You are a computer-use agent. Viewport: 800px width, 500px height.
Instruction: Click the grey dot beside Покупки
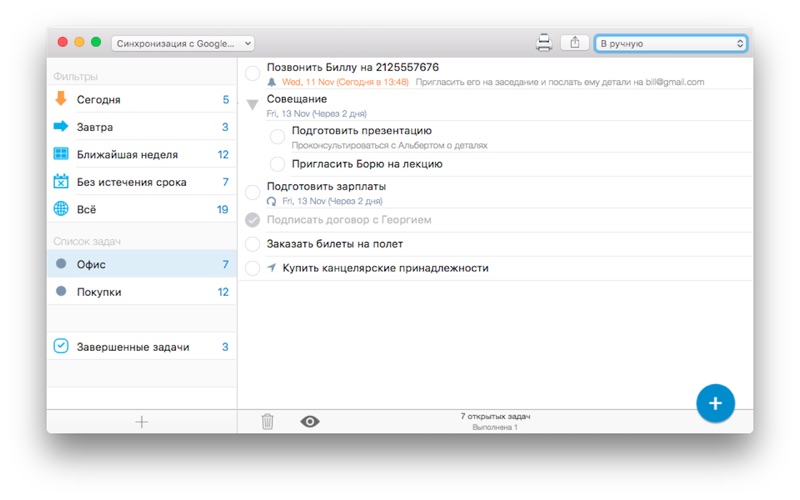click(61, 291)
